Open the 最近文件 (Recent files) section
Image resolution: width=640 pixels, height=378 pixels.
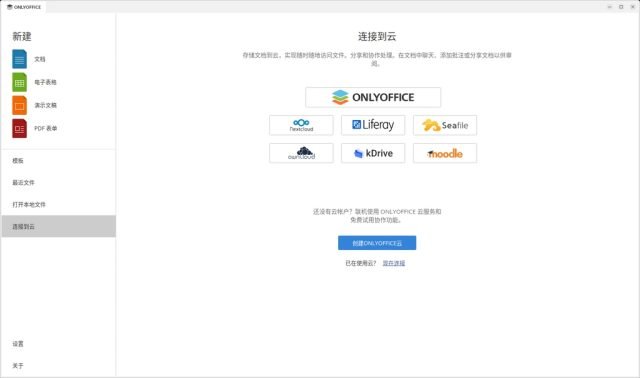point(58,182)
